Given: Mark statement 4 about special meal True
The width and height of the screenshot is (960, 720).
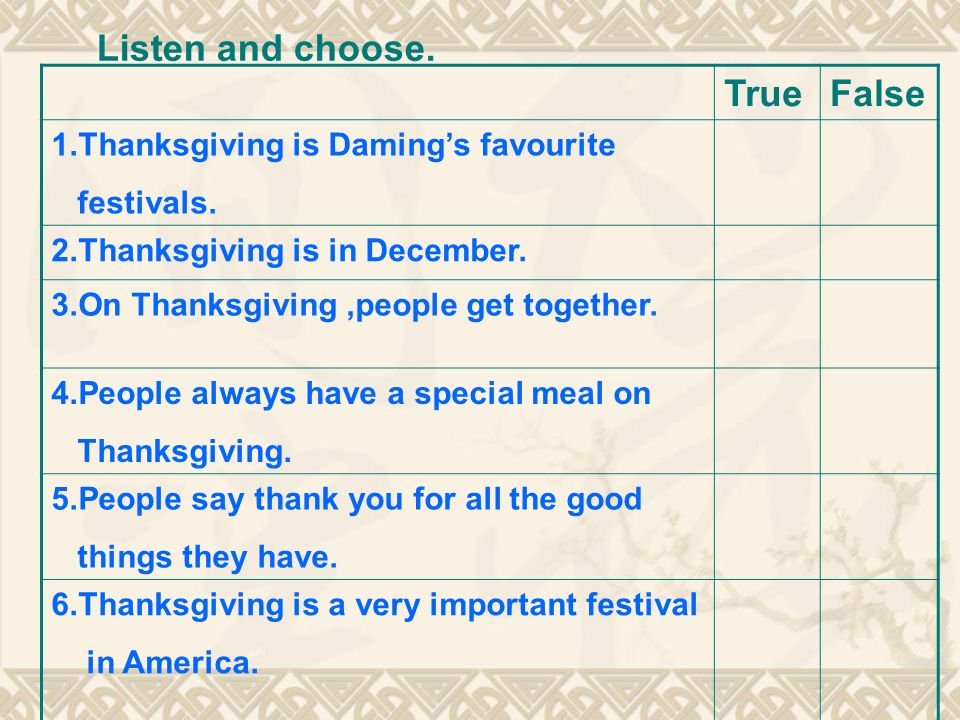Looking at the screenshot, I should 767,421.
